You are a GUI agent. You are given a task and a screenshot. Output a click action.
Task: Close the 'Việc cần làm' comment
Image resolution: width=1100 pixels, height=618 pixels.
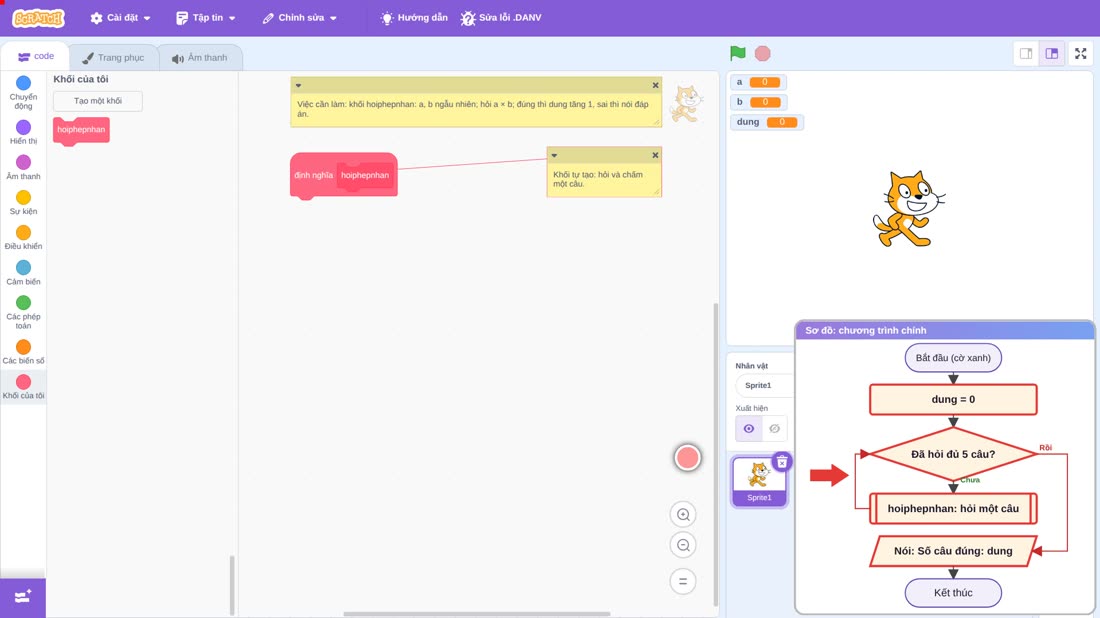click(655, 85)
